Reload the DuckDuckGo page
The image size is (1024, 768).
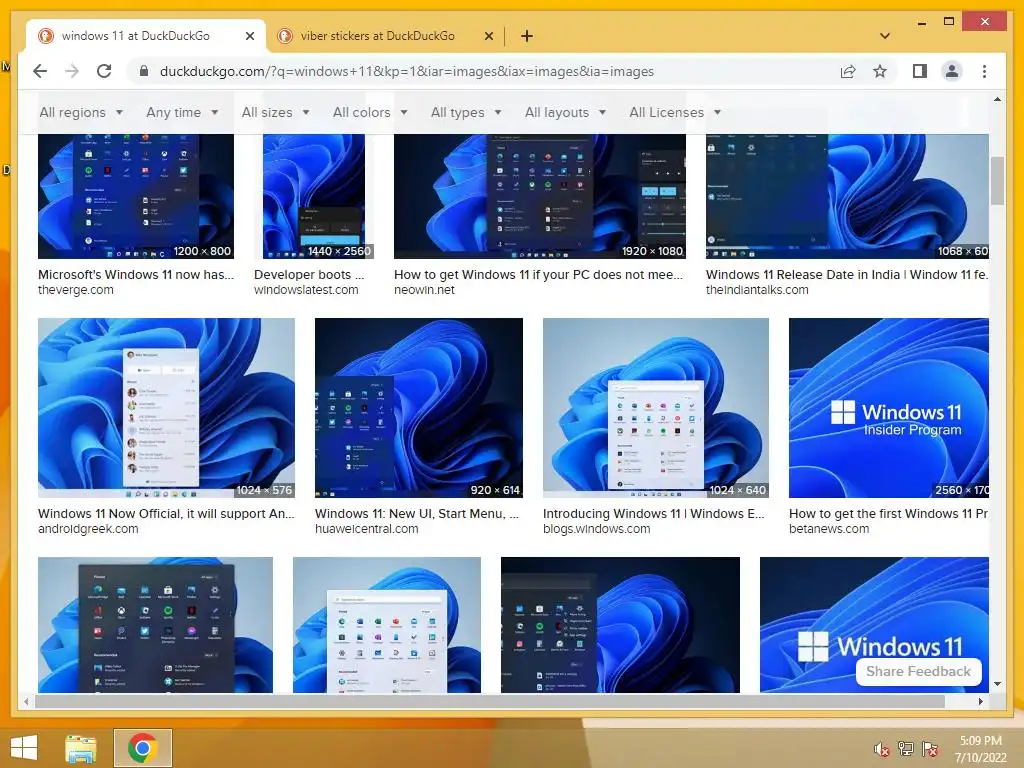pyautogui.click(x=104, y=71)
